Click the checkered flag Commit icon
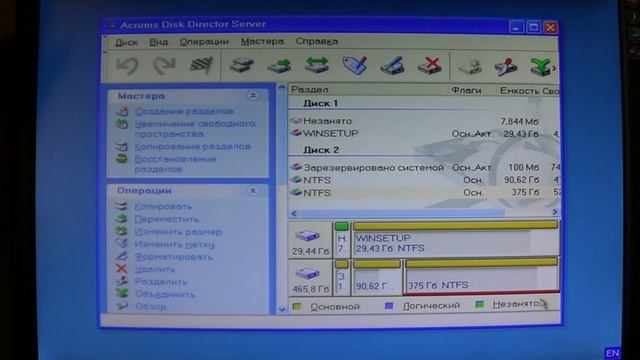This screenshot has width=640, height=360. point(201,65)
